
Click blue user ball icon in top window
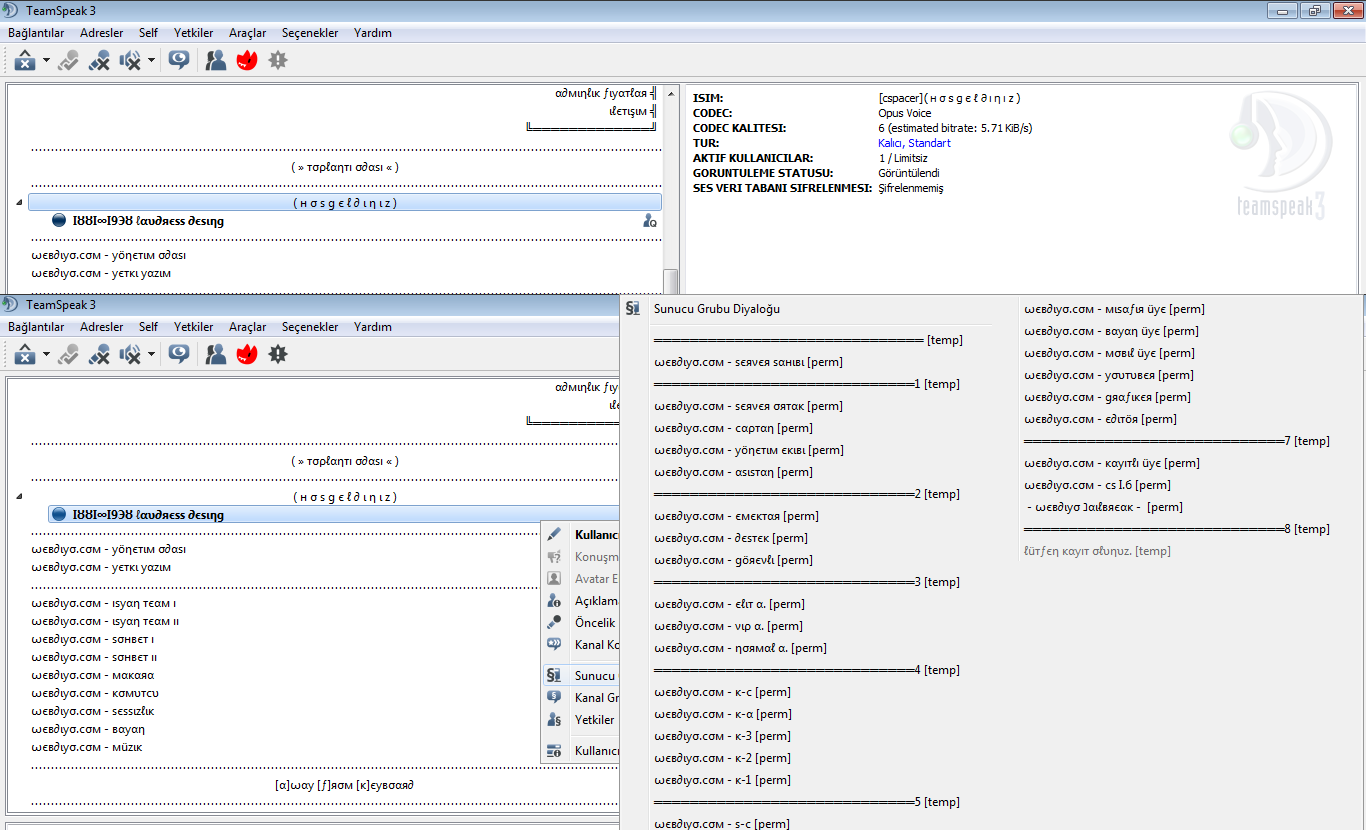[59, 221]
